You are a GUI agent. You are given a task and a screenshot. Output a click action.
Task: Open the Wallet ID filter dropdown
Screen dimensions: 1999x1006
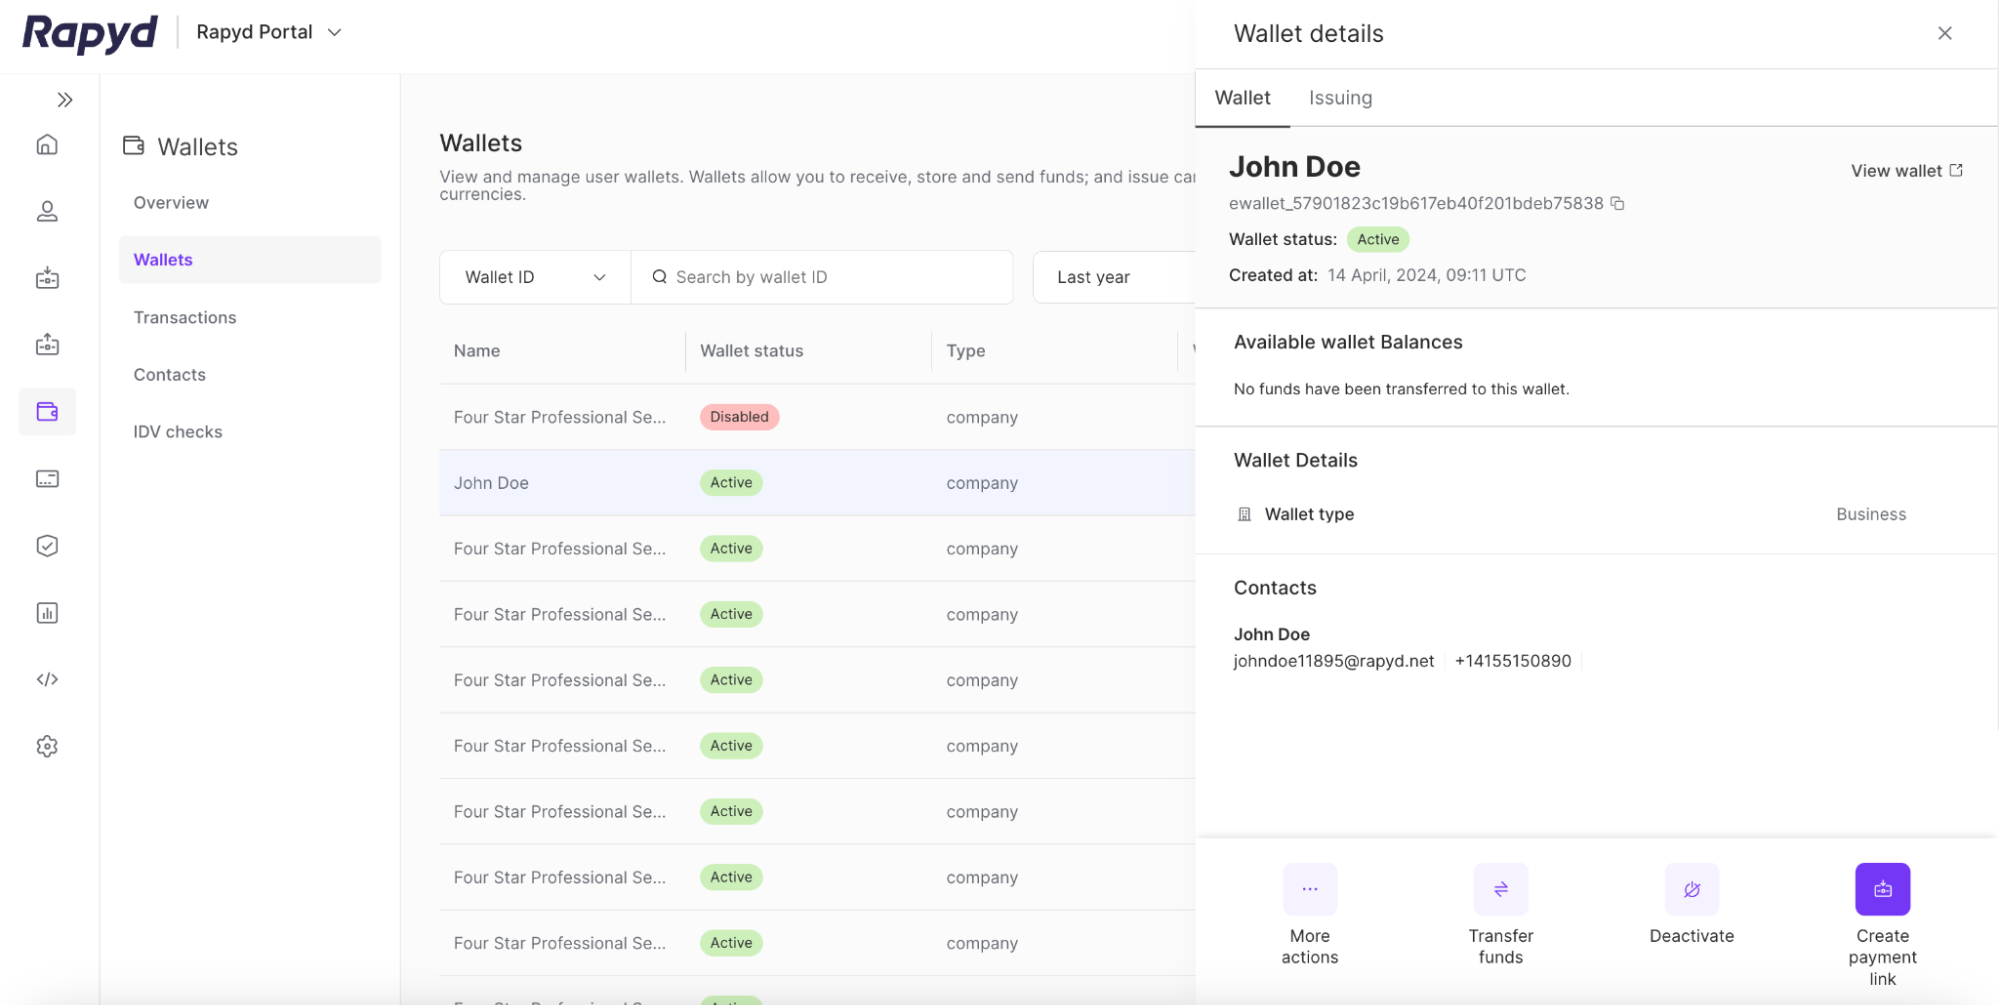point(535,277)
